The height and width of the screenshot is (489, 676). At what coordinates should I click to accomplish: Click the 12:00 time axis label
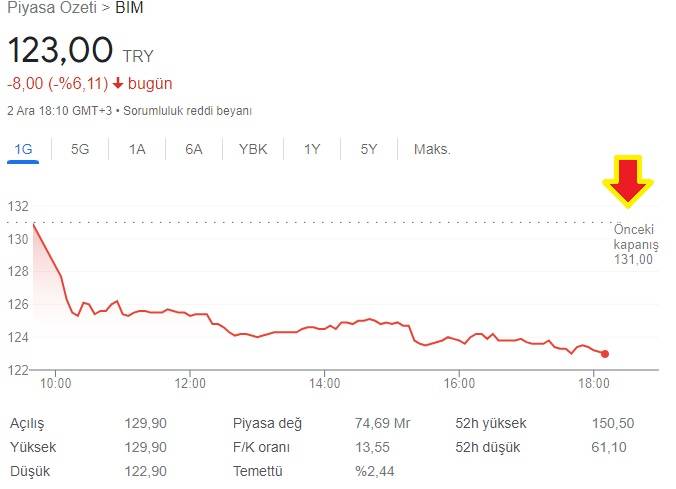click(x=190, y=383)
